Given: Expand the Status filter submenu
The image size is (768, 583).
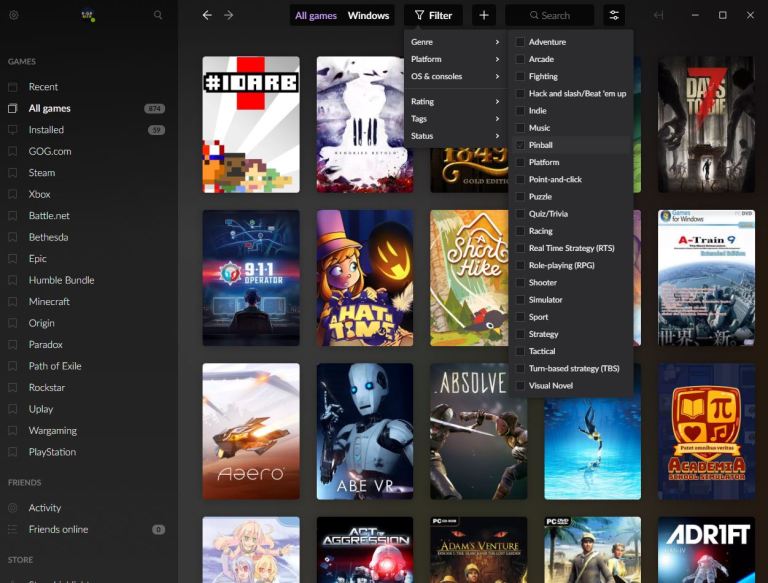Looking at the screenshot, I should point(455,136).
